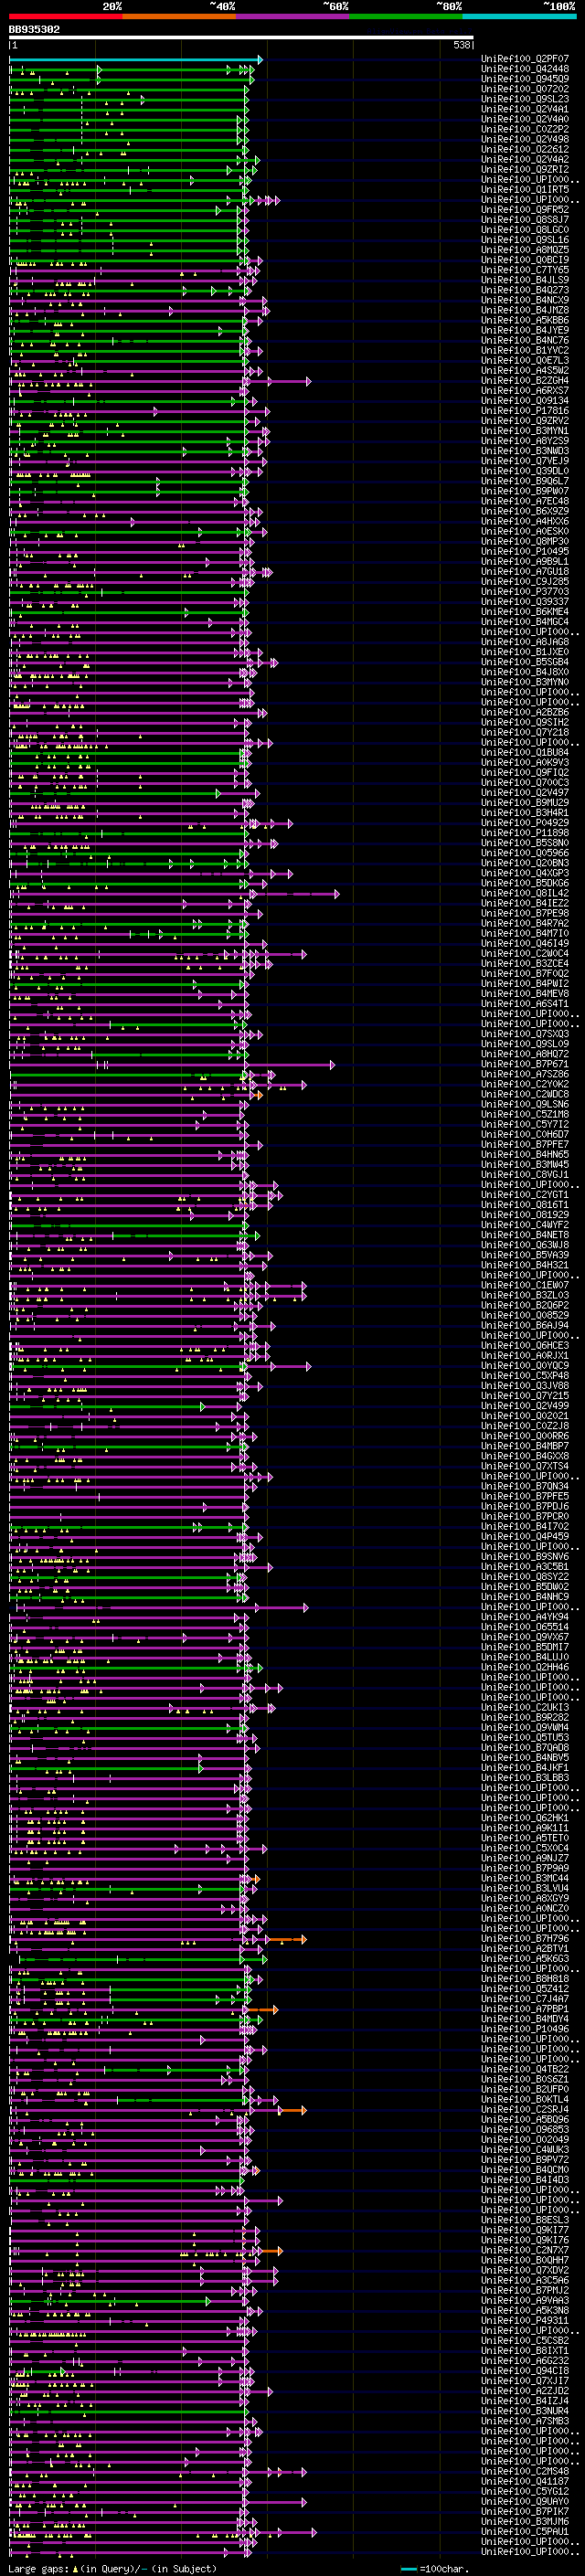The height and width of the screenshot is (2576, 585).
Task: Select the UniRef100_C0Z2P2 label
Action: pos(525,129)
